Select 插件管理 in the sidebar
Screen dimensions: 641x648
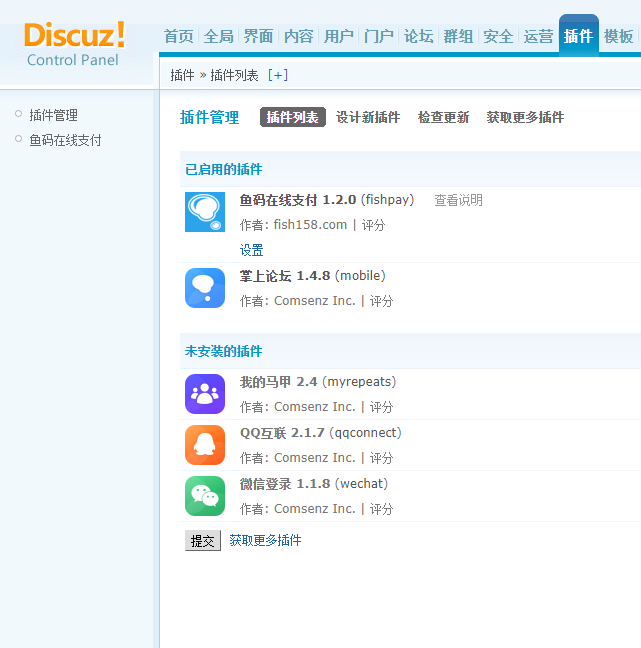(53, 115)
